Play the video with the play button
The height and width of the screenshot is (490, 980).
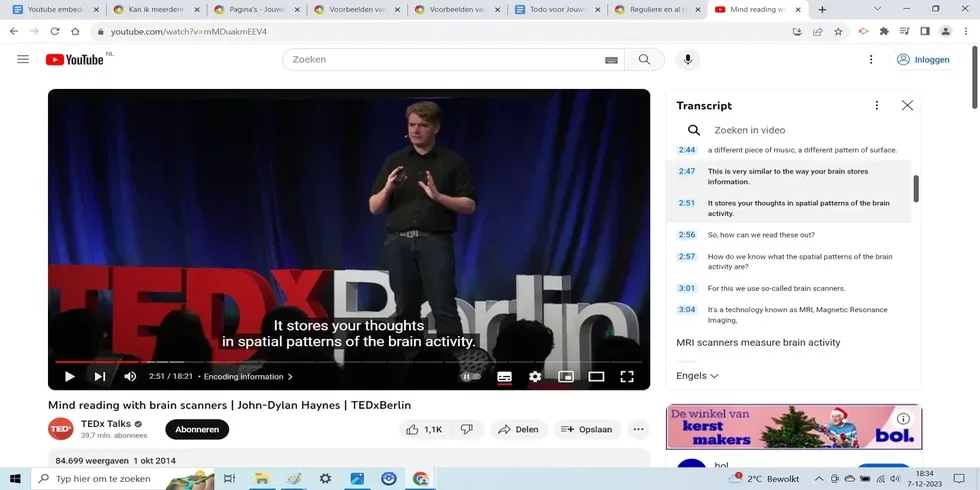(69, 377)
